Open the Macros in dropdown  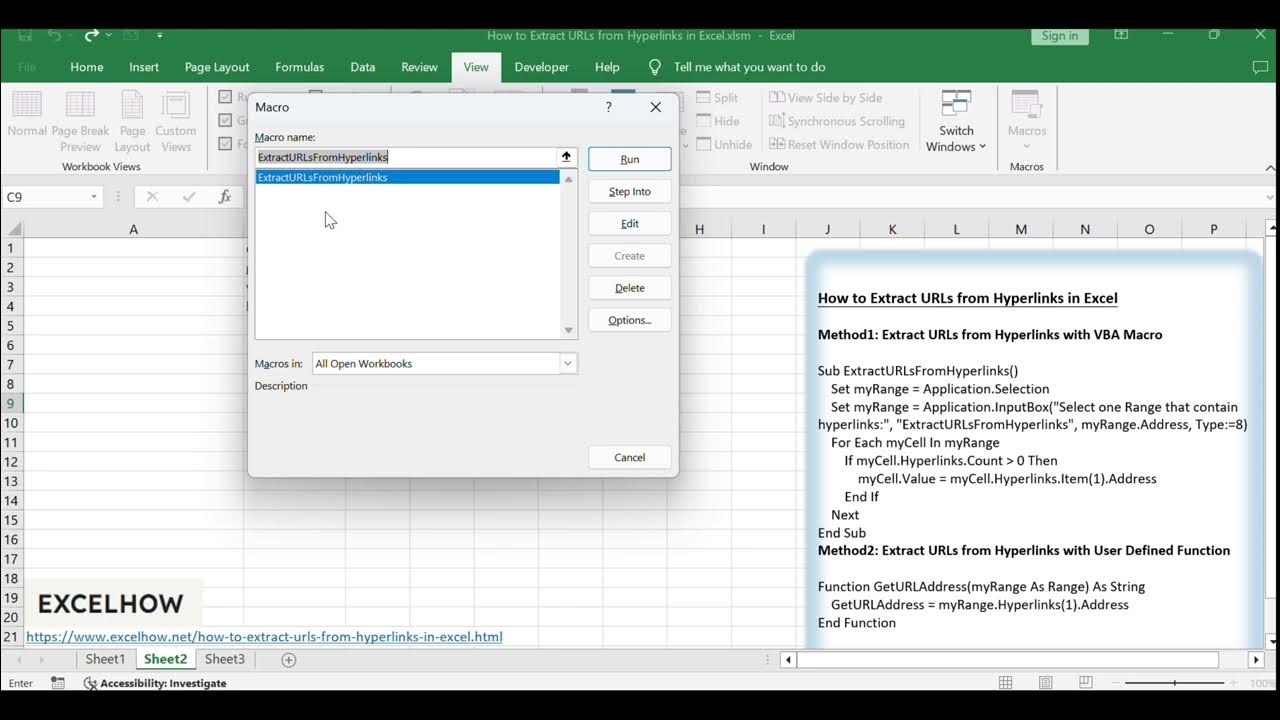(x=567, y=364)
